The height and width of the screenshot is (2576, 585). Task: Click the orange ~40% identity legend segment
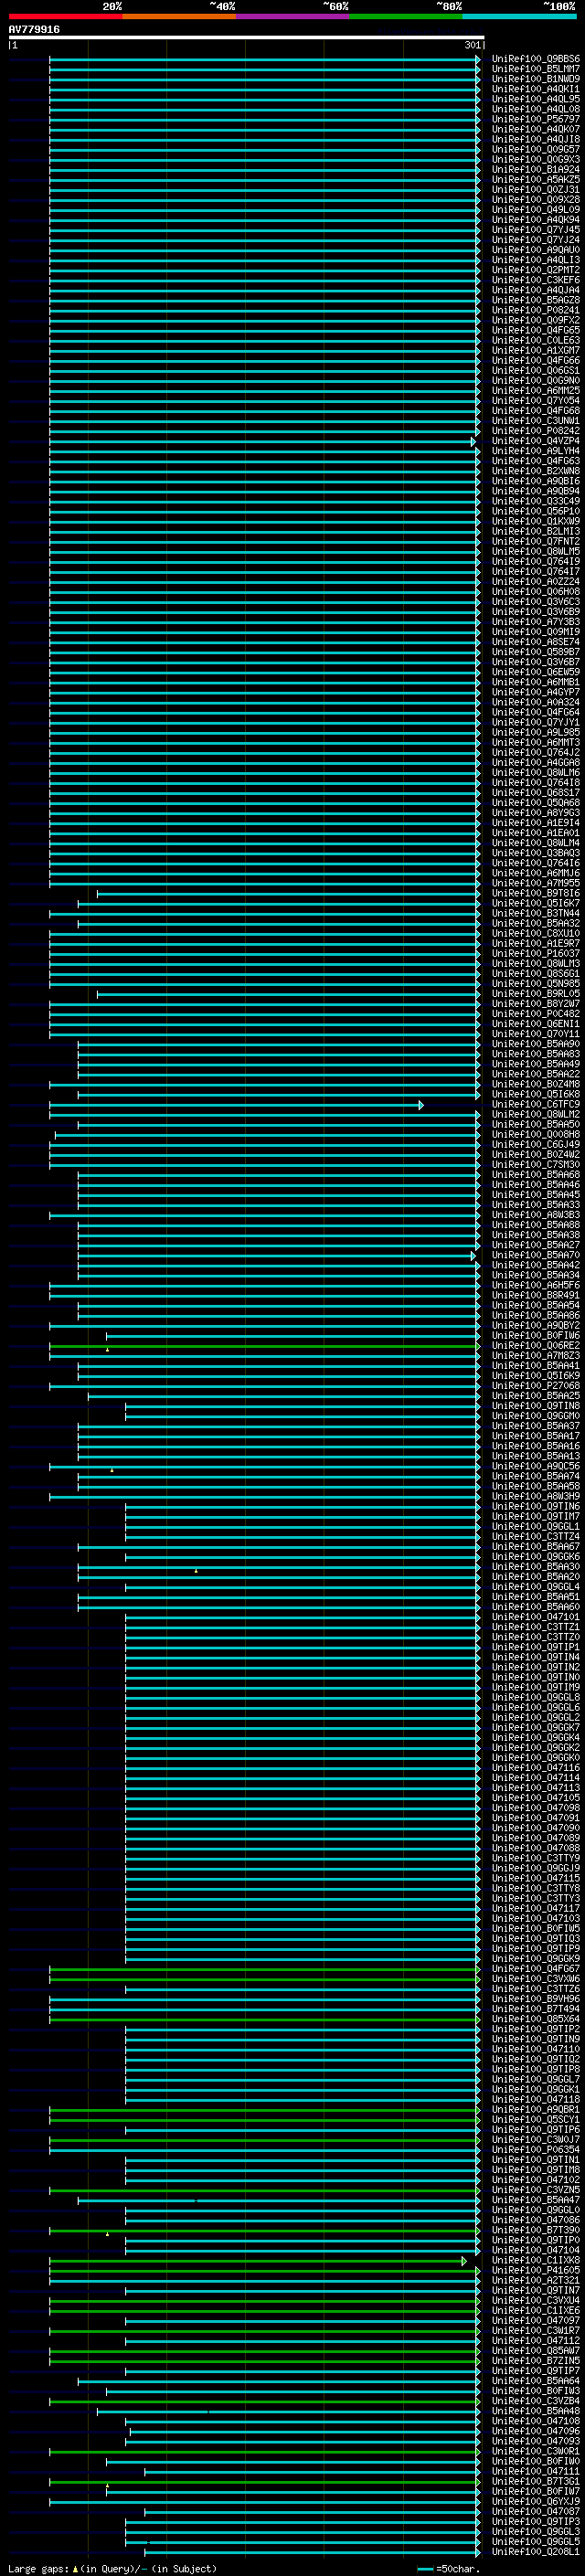[179, 16]
